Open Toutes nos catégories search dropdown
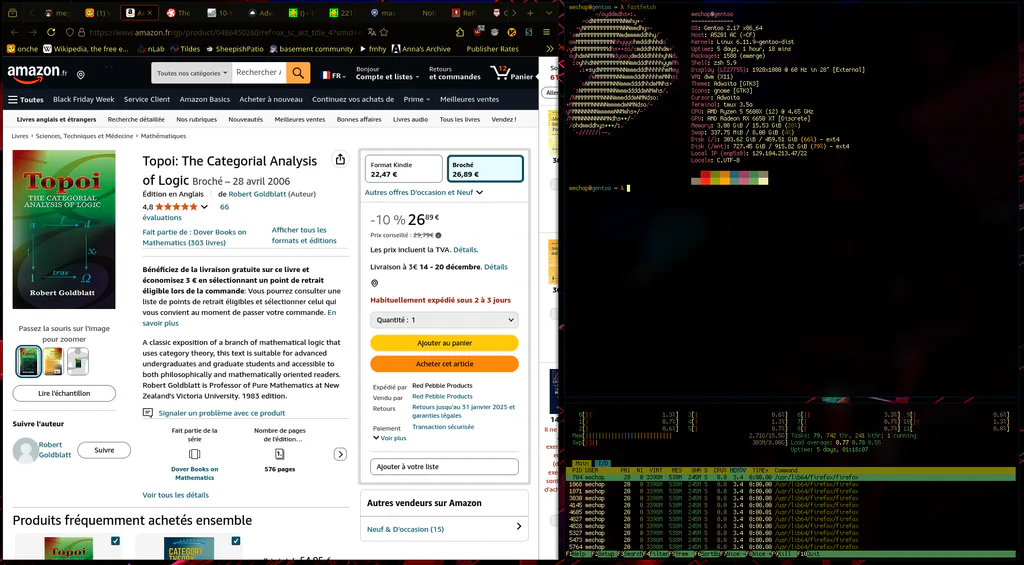The width and height of the screenshot is (1024, 565). coord(192,73)
